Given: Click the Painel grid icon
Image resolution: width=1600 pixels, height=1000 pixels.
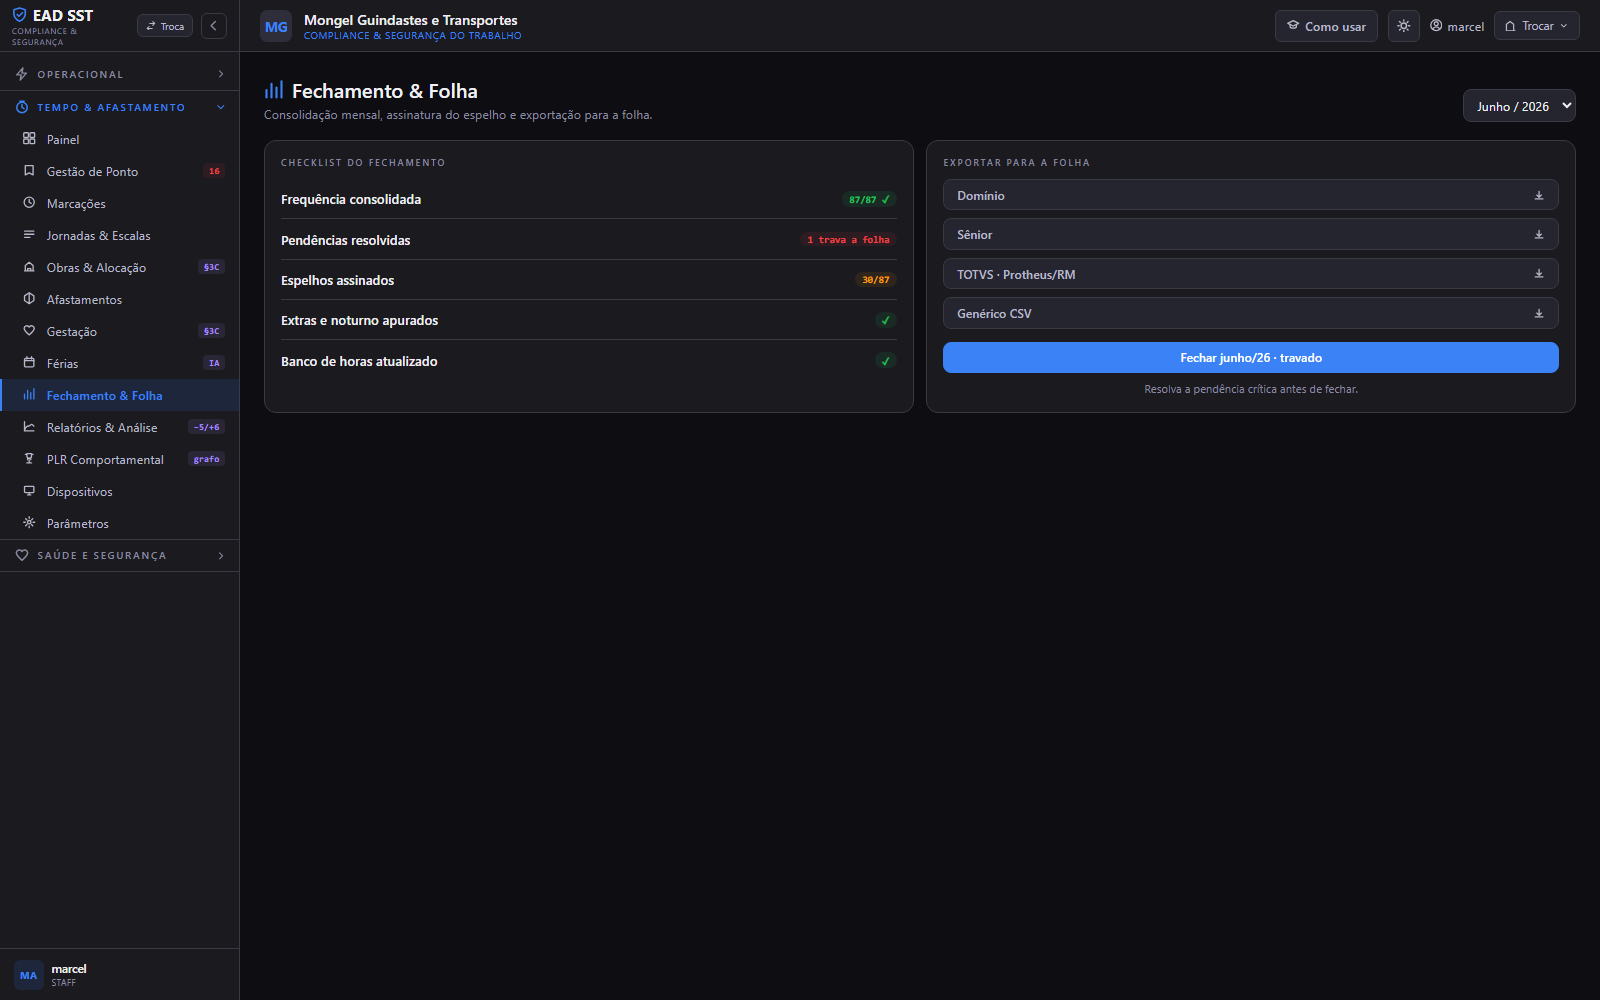Looking at the screenshot, I should click(29, 139).
